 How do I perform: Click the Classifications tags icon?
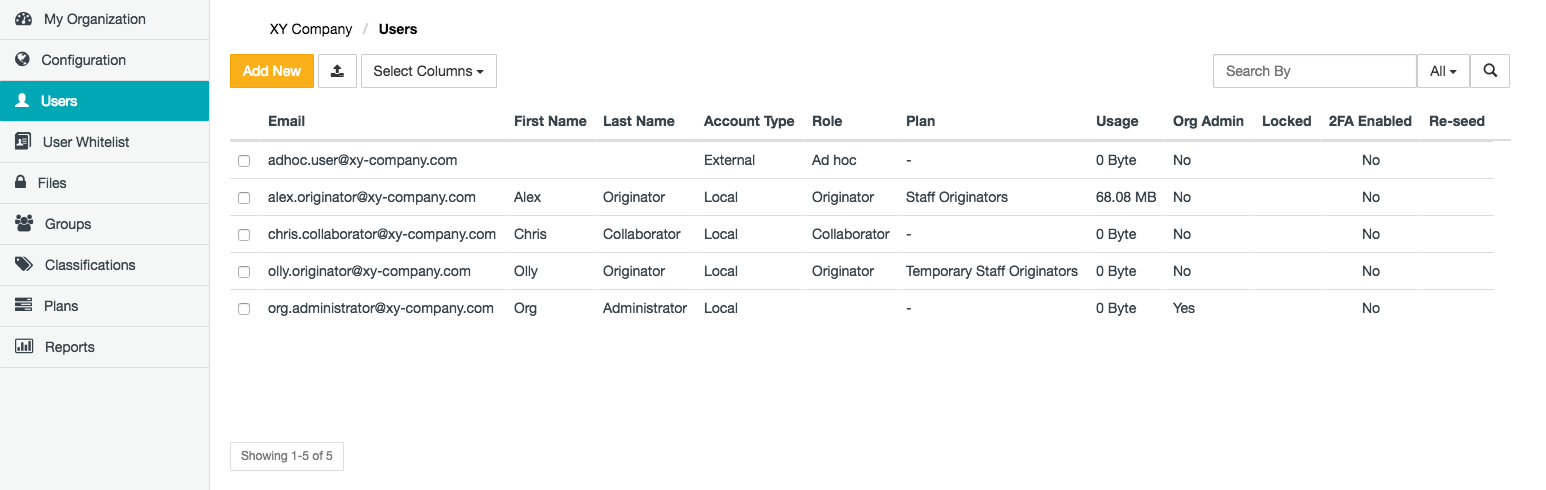24,265
